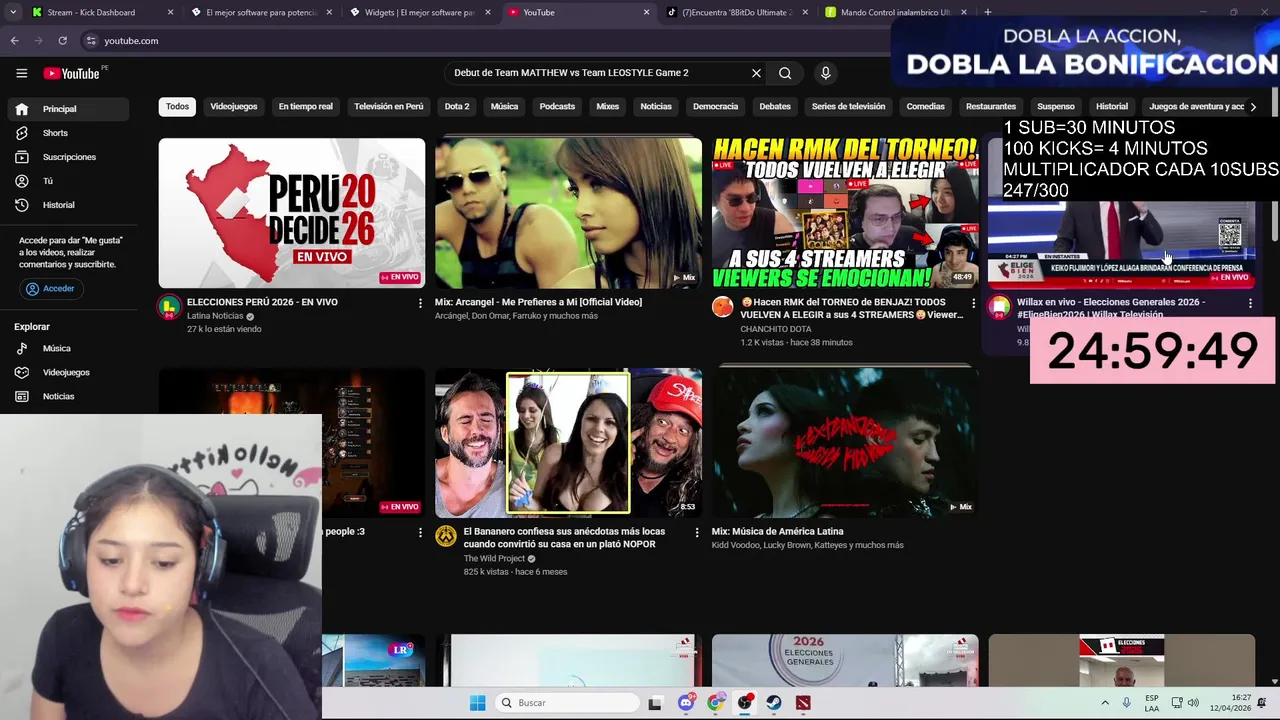Open Suscripciones in the sidebar
This screenshot has height=720, width=1280.
pyautogui.click(x=69, y=157)
